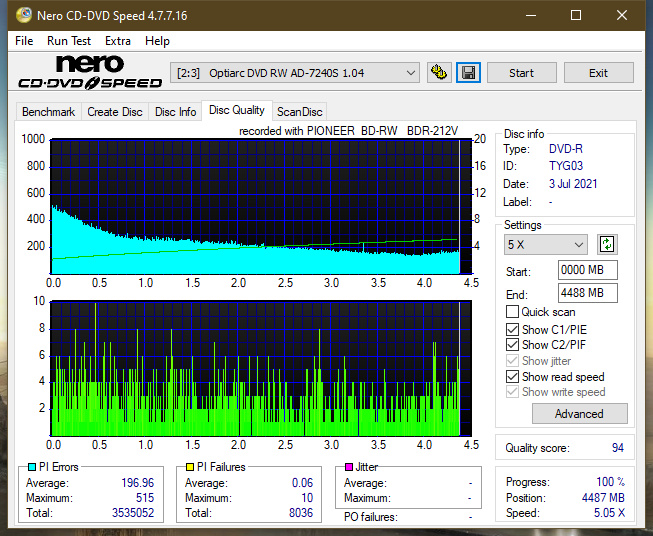Maximize the Nero window
The width and height of the screenshot is (653, 536).
pyautogui.click(x=576, y=15)
